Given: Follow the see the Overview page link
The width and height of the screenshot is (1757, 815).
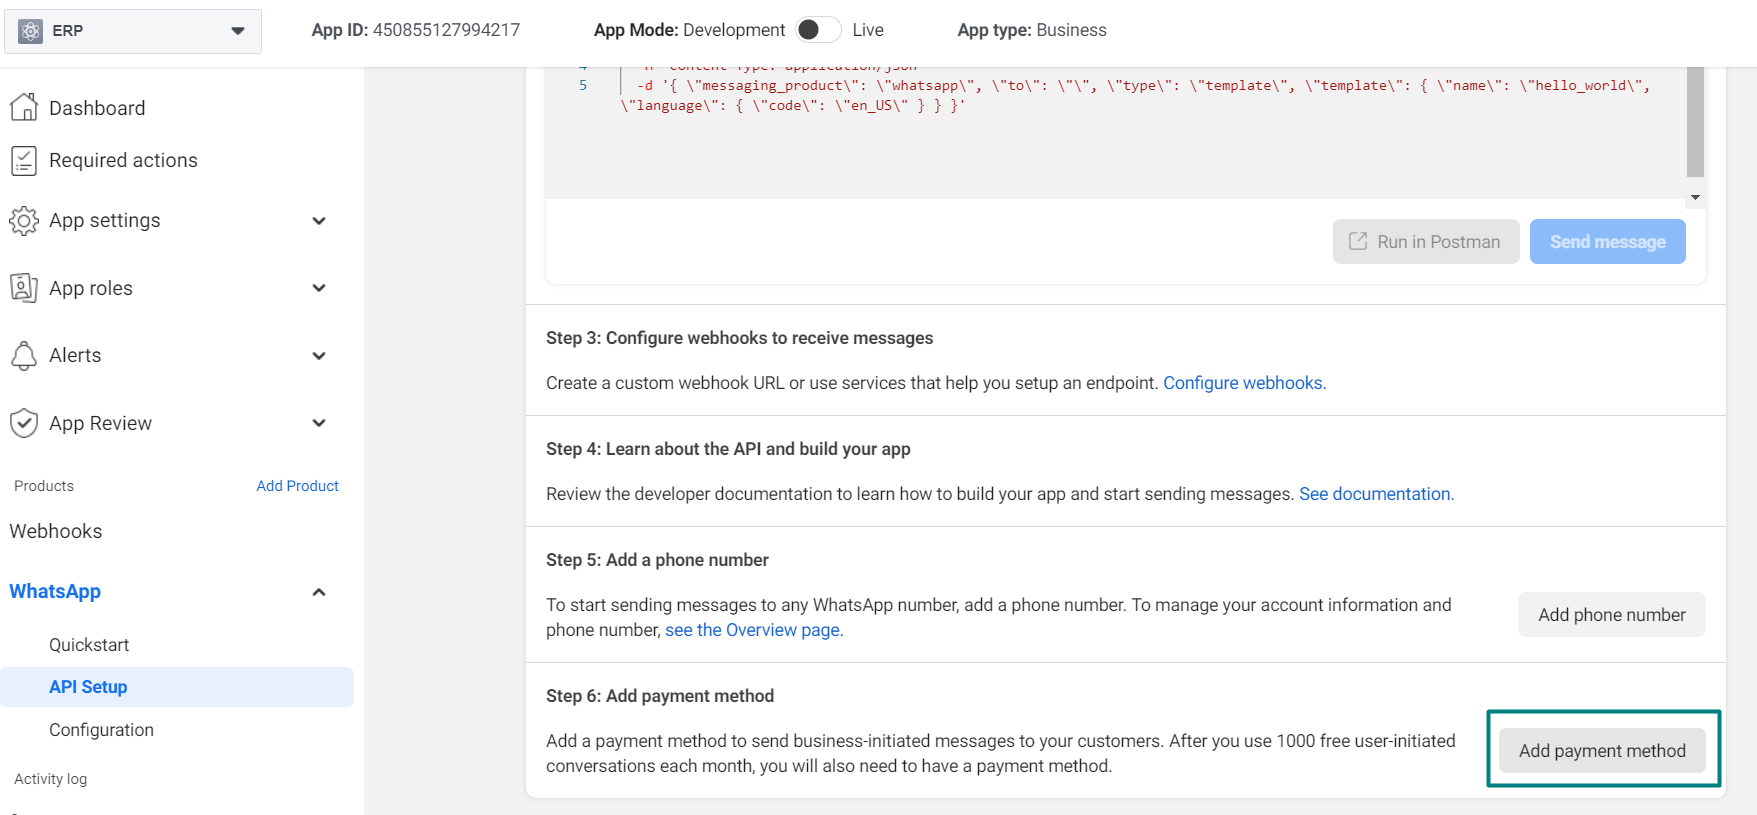Looking at the screenshot, I should pyautogui.click(x=753, y=630).
